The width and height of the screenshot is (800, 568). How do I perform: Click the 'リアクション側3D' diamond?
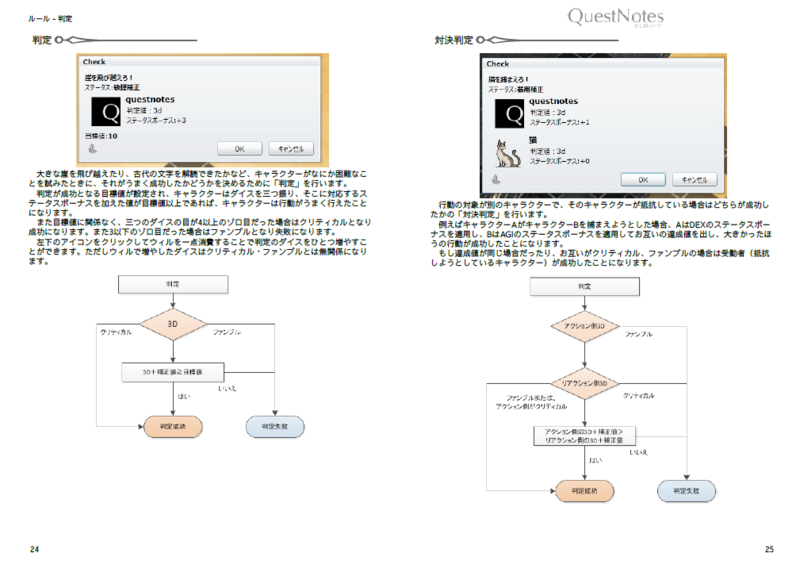(x=585, y=383)
